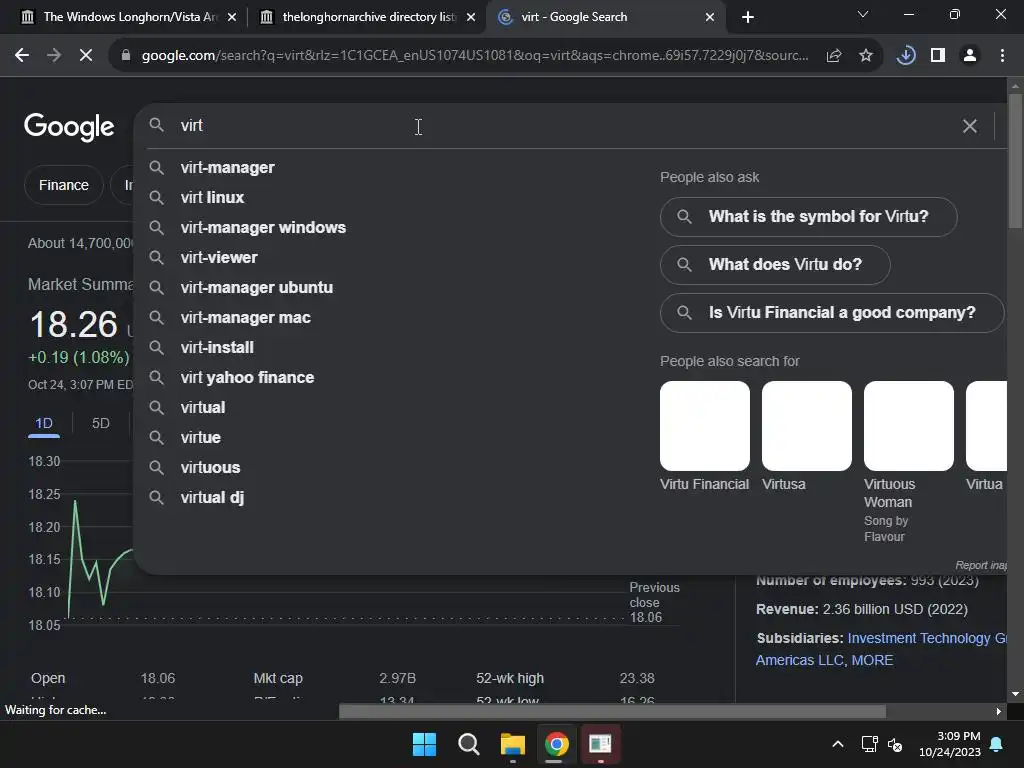Open the muted volume tray icon

(895, 744)
